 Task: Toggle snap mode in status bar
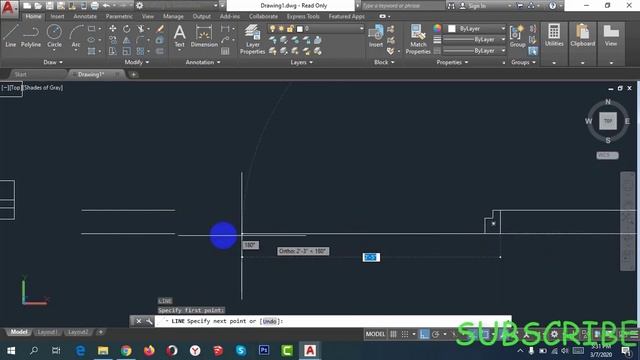pyautogui.click(x=405, y=334)
